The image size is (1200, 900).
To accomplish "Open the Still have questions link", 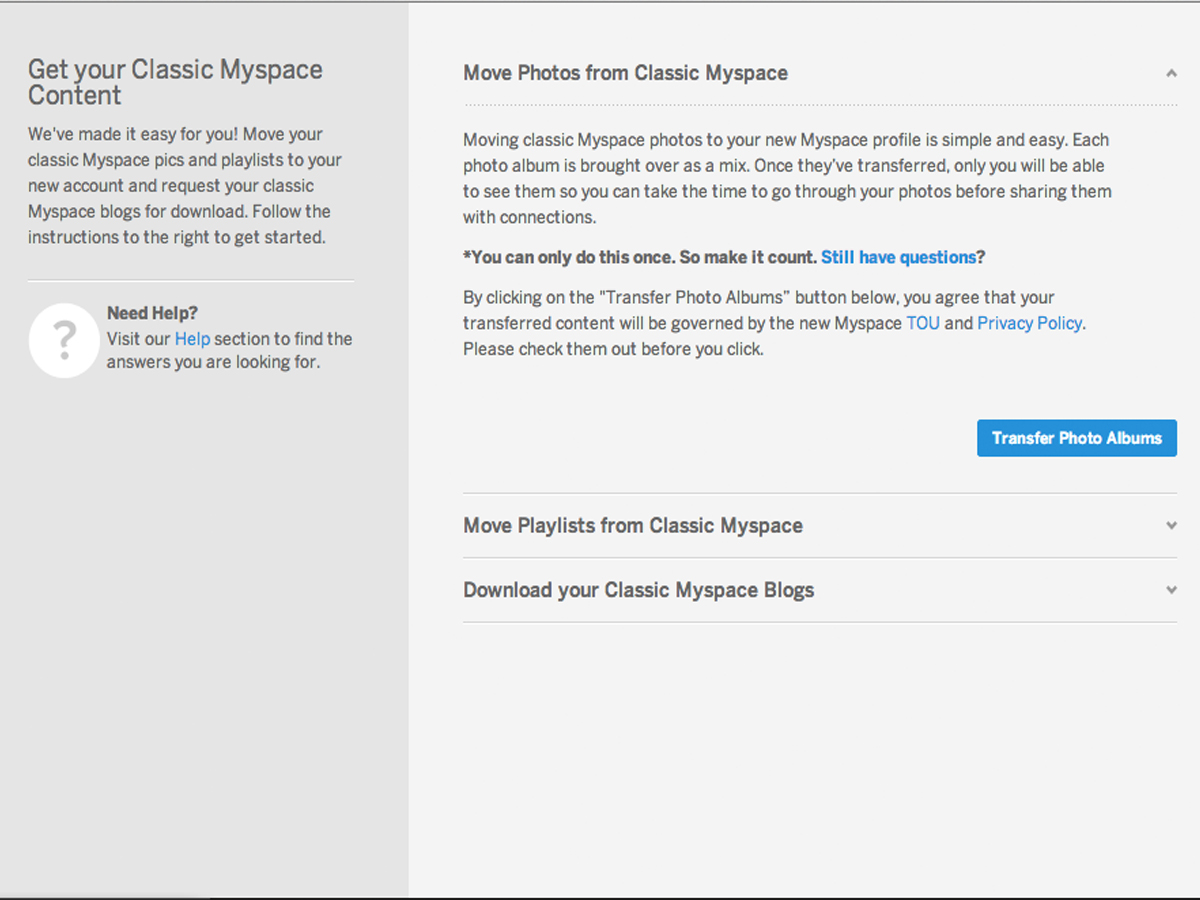I will [897, 257].
